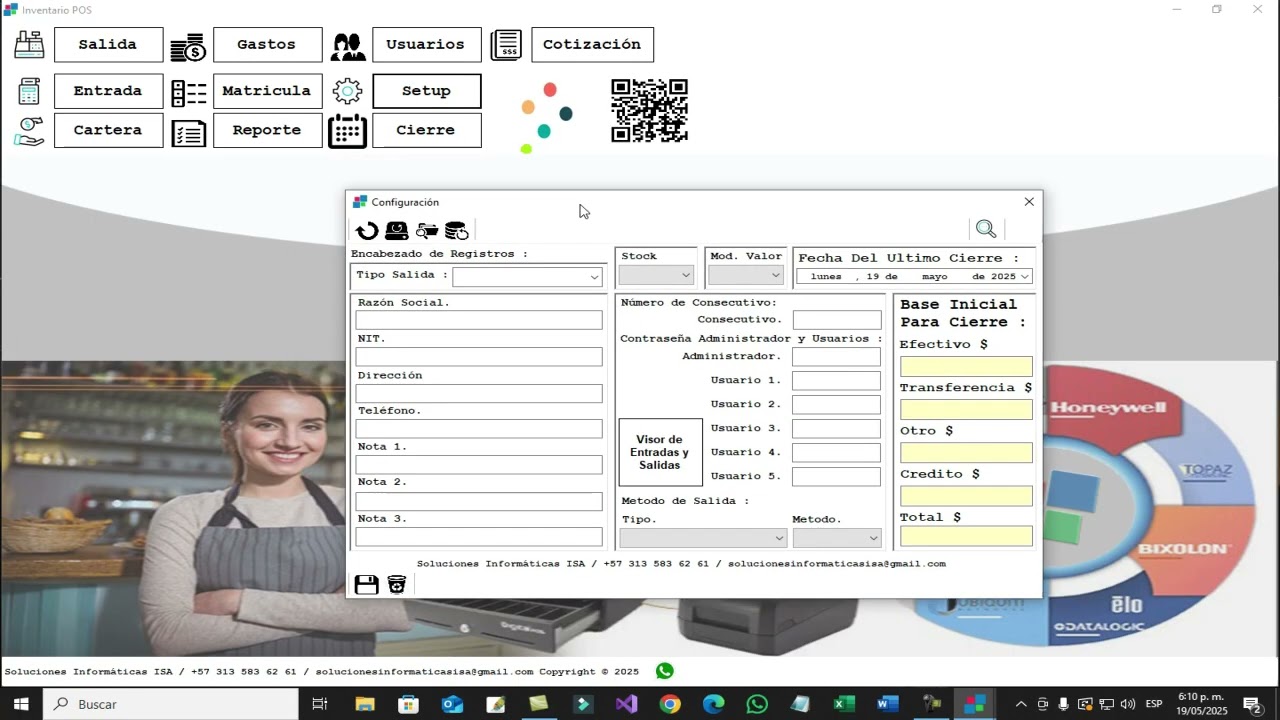1280x720 pixels.
Task: Click the hand with coin icon beside Cartera
Action: click(x=29, y=131)
